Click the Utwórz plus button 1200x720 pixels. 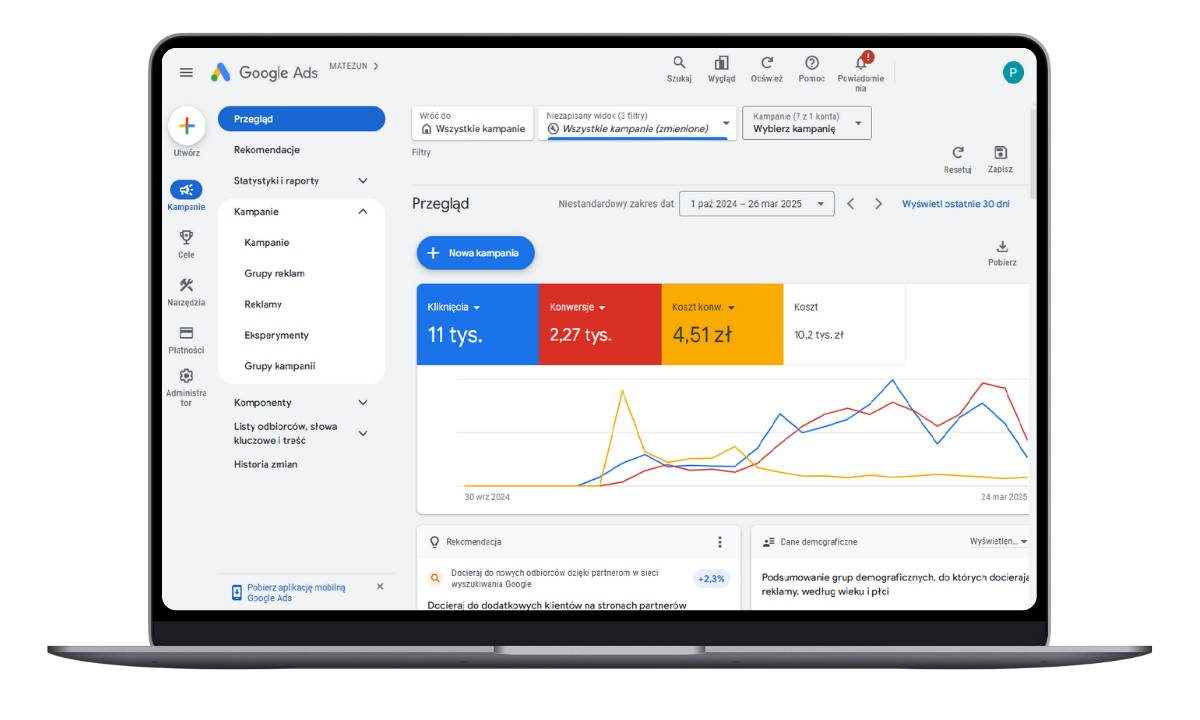coord(186,126)
